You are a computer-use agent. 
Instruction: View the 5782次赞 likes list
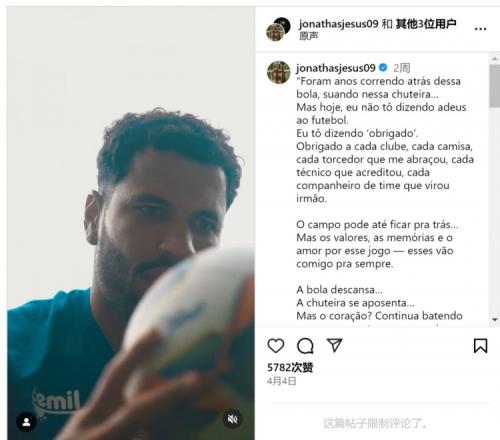(290, 367)
